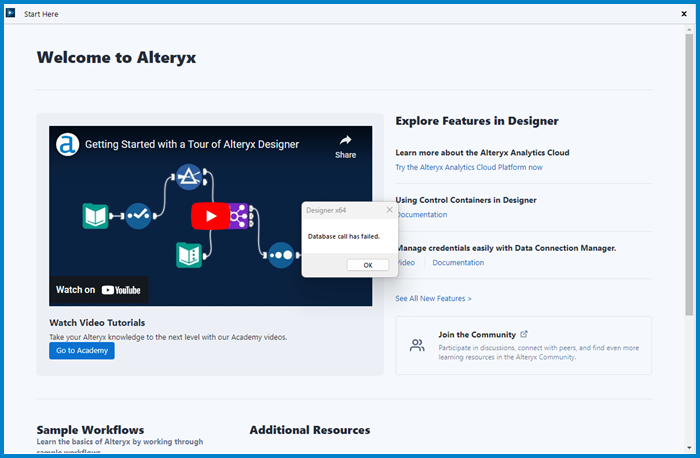Viewport: 700px width, 458px height.
Task: Click the Text Input book icon in video
Action: [188, 254]
